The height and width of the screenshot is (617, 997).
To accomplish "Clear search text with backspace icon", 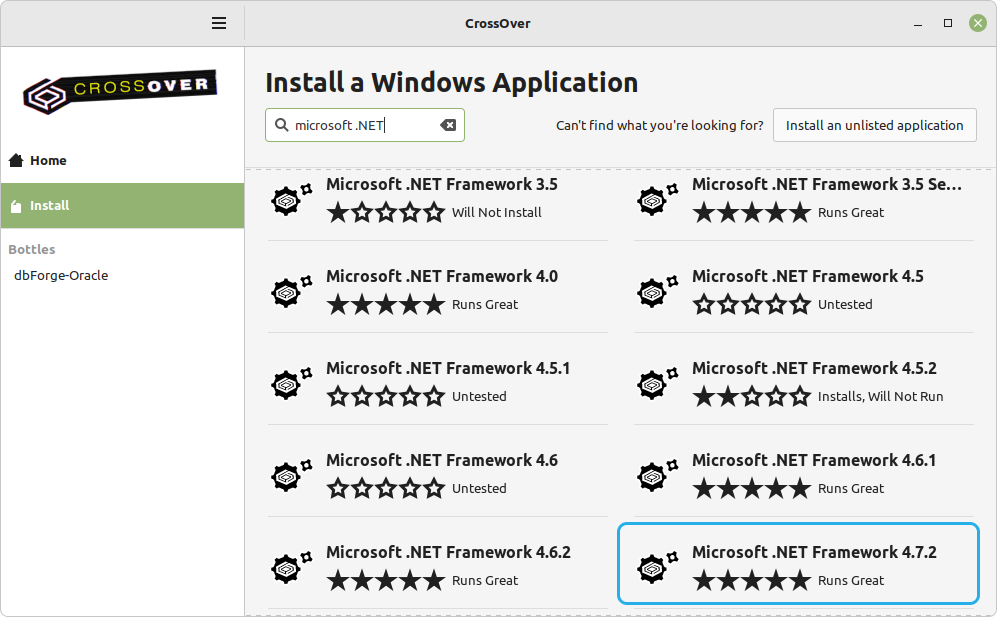I will pyautogui.click(x=448, y=125).
